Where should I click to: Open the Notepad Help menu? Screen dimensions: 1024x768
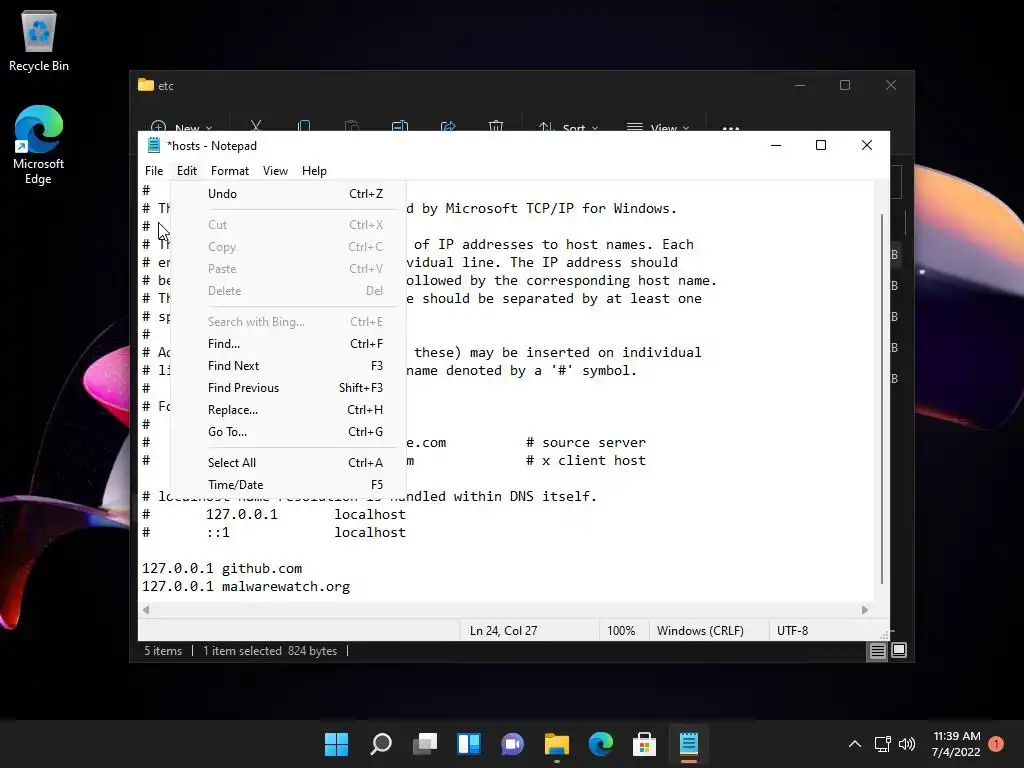314,170
